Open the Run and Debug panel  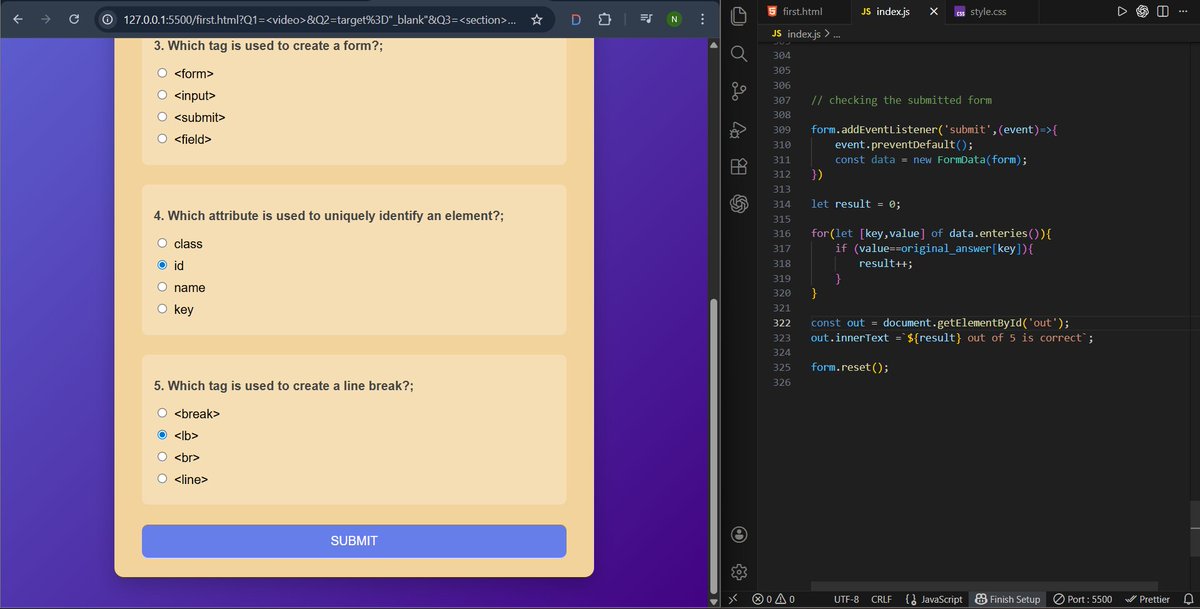[738, 129]
